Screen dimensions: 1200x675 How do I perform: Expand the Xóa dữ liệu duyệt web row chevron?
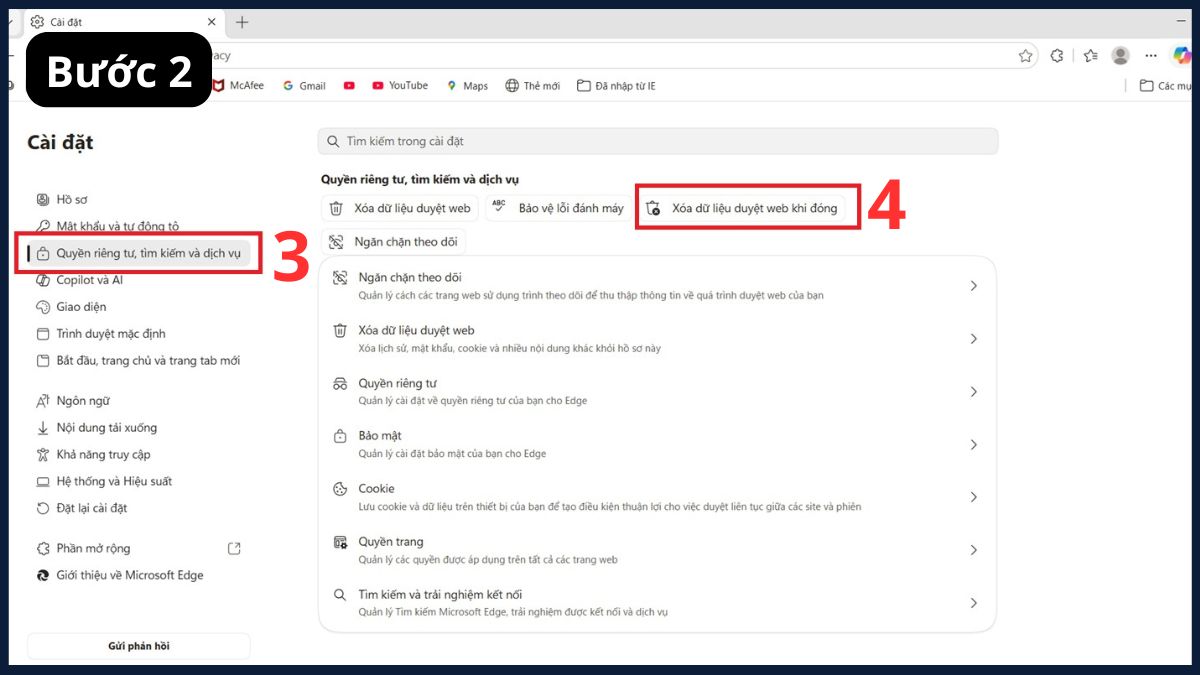click(973, 339)
